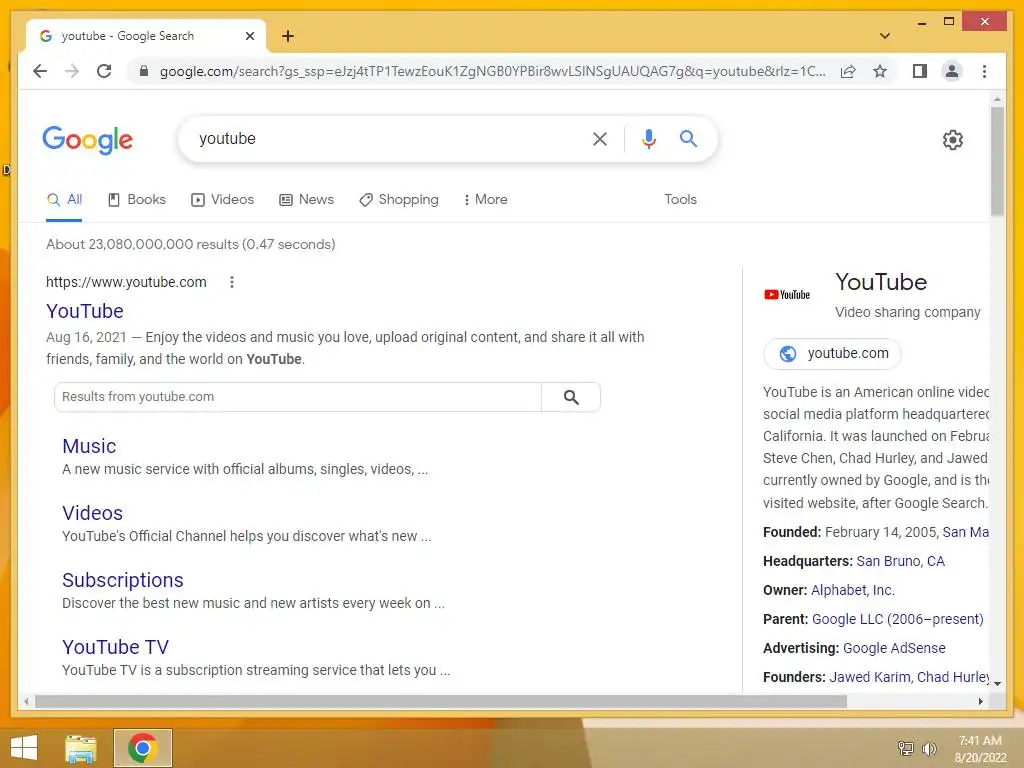Viewport: 1024px width, 768px height.
Task: Open the Jawed Karim founder link
Action: (x=869, y=677)
